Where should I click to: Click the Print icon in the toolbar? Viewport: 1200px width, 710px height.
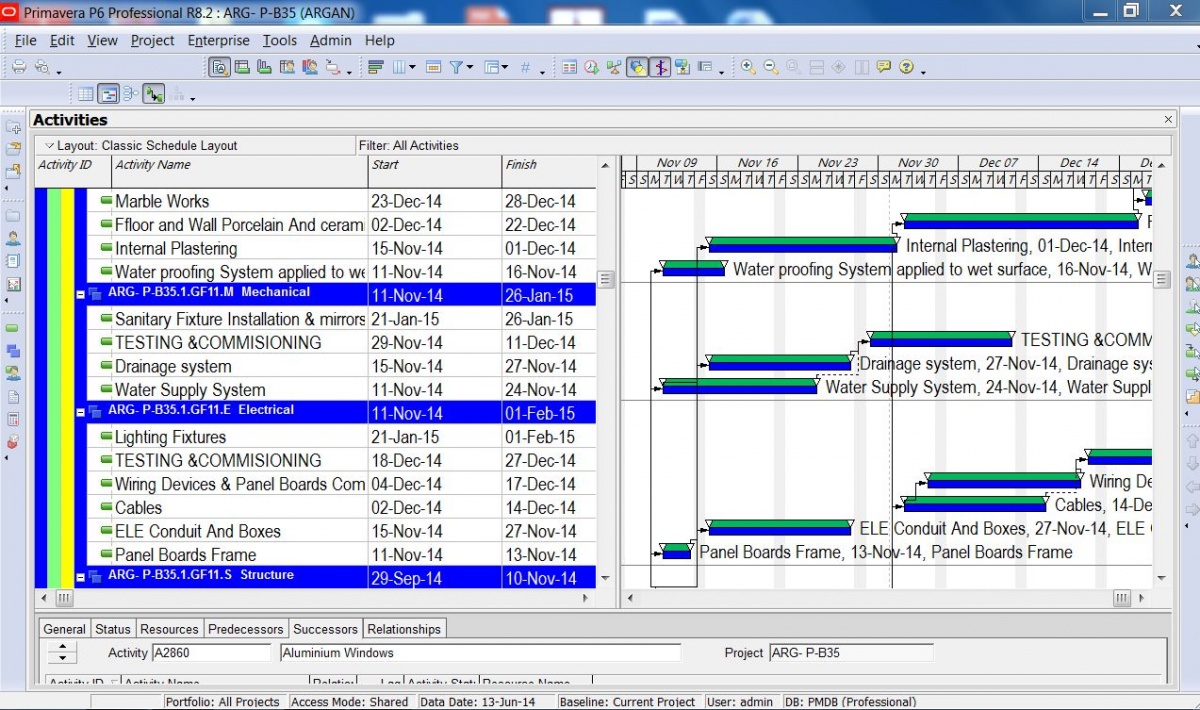[18, 67]
